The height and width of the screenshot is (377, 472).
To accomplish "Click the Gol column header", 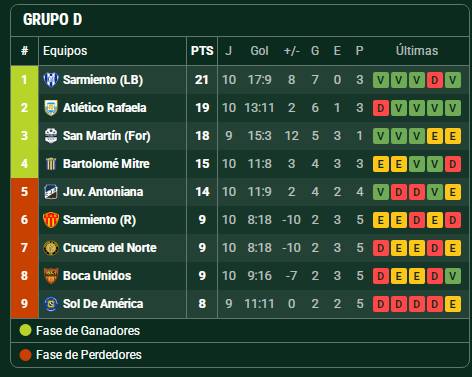I will coord(259,51).
